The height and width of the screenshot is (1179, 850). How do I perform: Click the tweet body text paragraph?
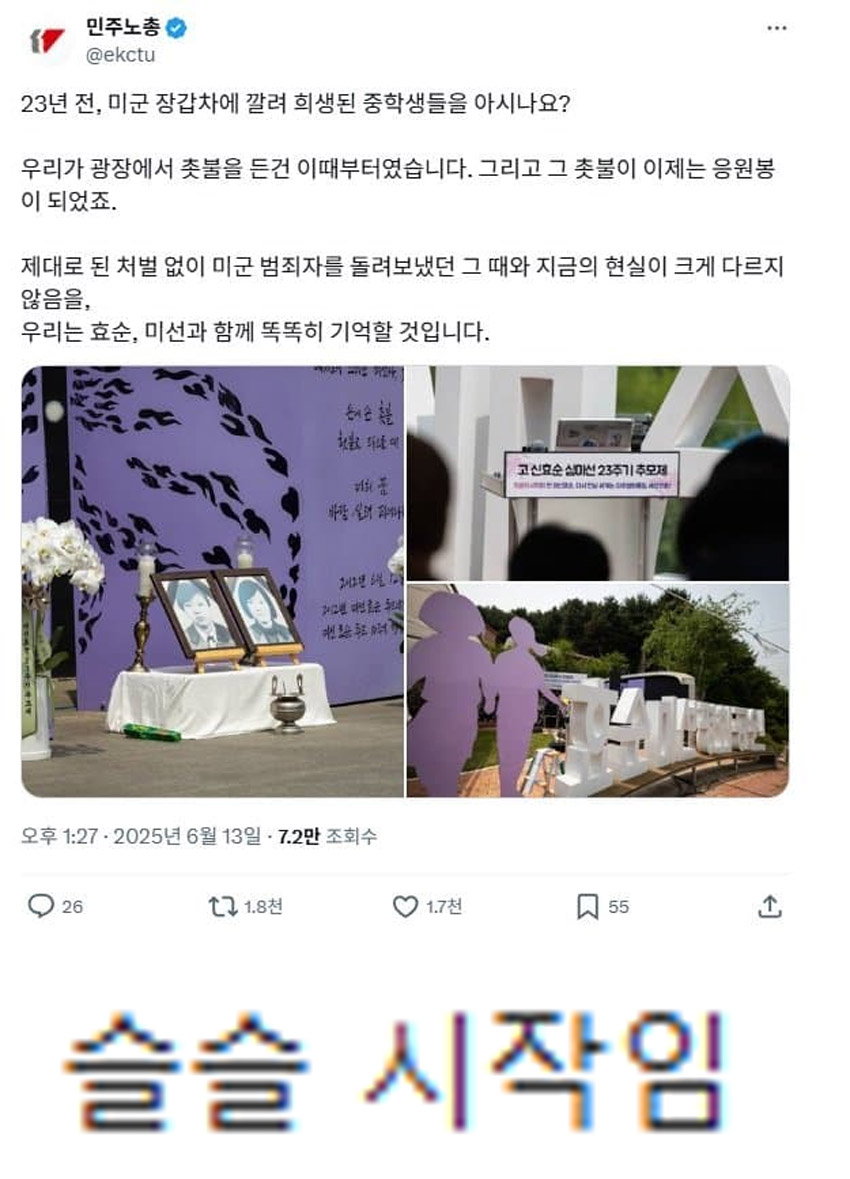tap(403, 217)
